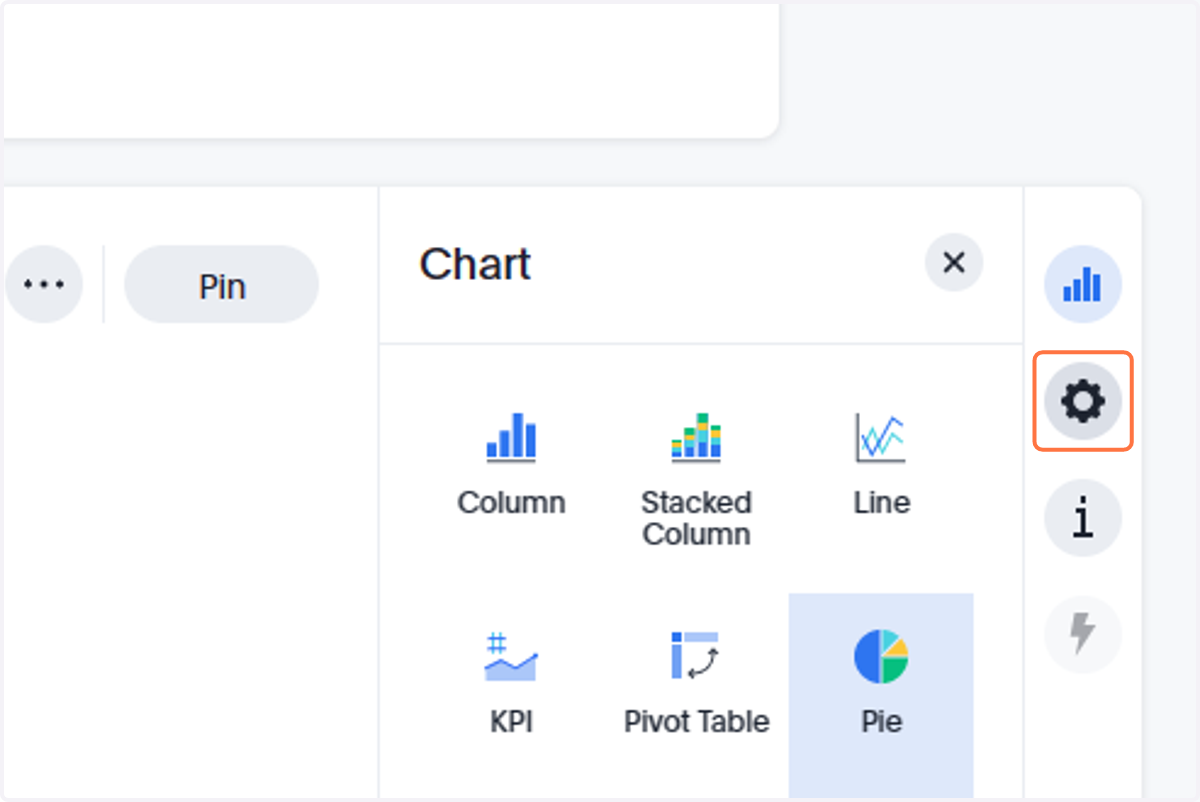Choose the KPI chart type
The width and height of the screenshot is (1200, 802).
point(511,684)
